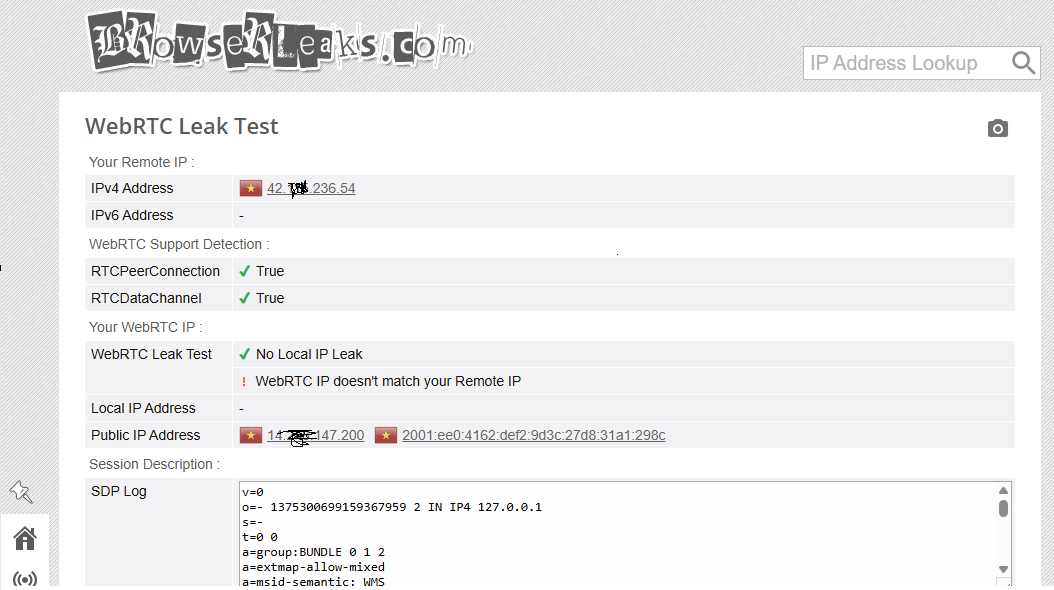Click the flag beside the IPv4 Address

click(x=250, y=188)
